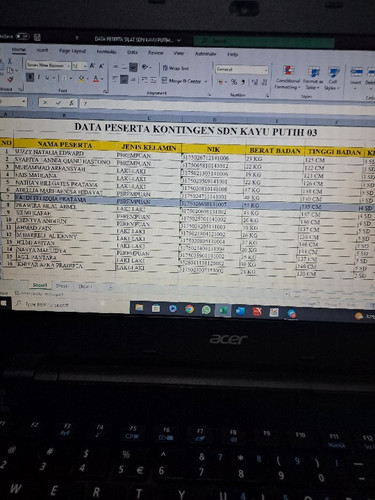Click the Percent Style icon
This screenshot has width=375, height=500.
234,82
